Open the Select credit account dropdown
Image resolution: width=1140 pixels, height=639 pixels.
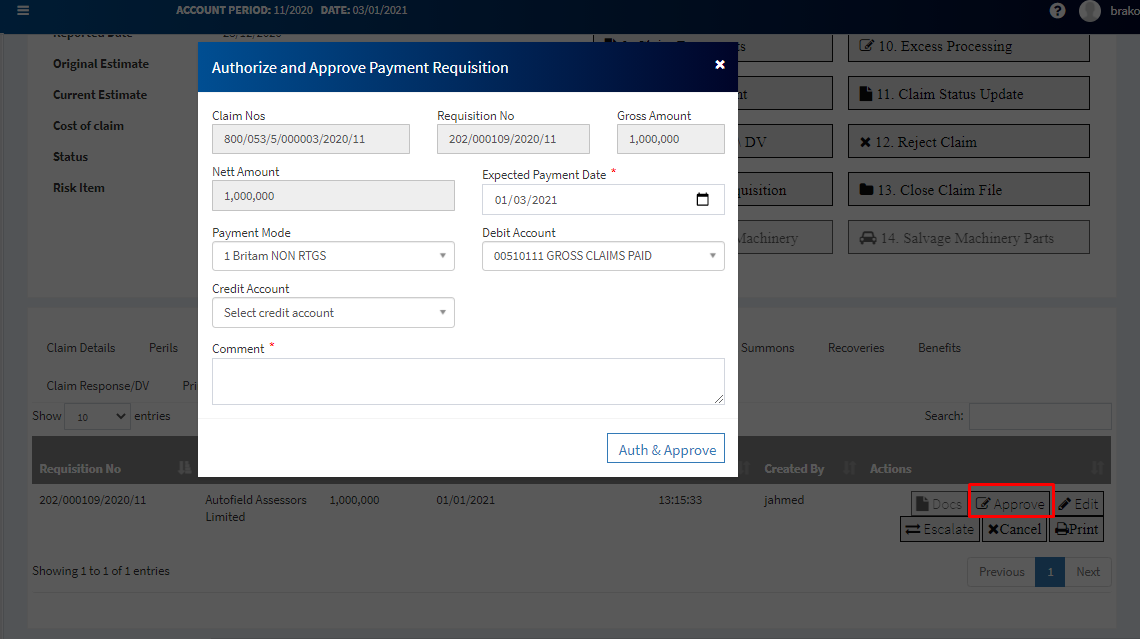point(333,313)
